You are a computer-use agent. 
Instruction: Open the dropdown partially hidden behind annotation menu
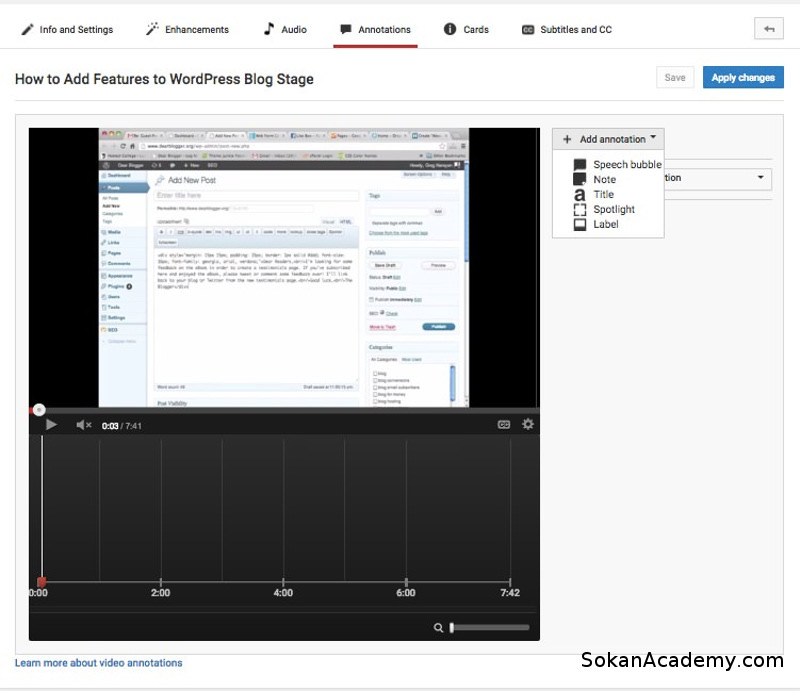pos(718,178)
